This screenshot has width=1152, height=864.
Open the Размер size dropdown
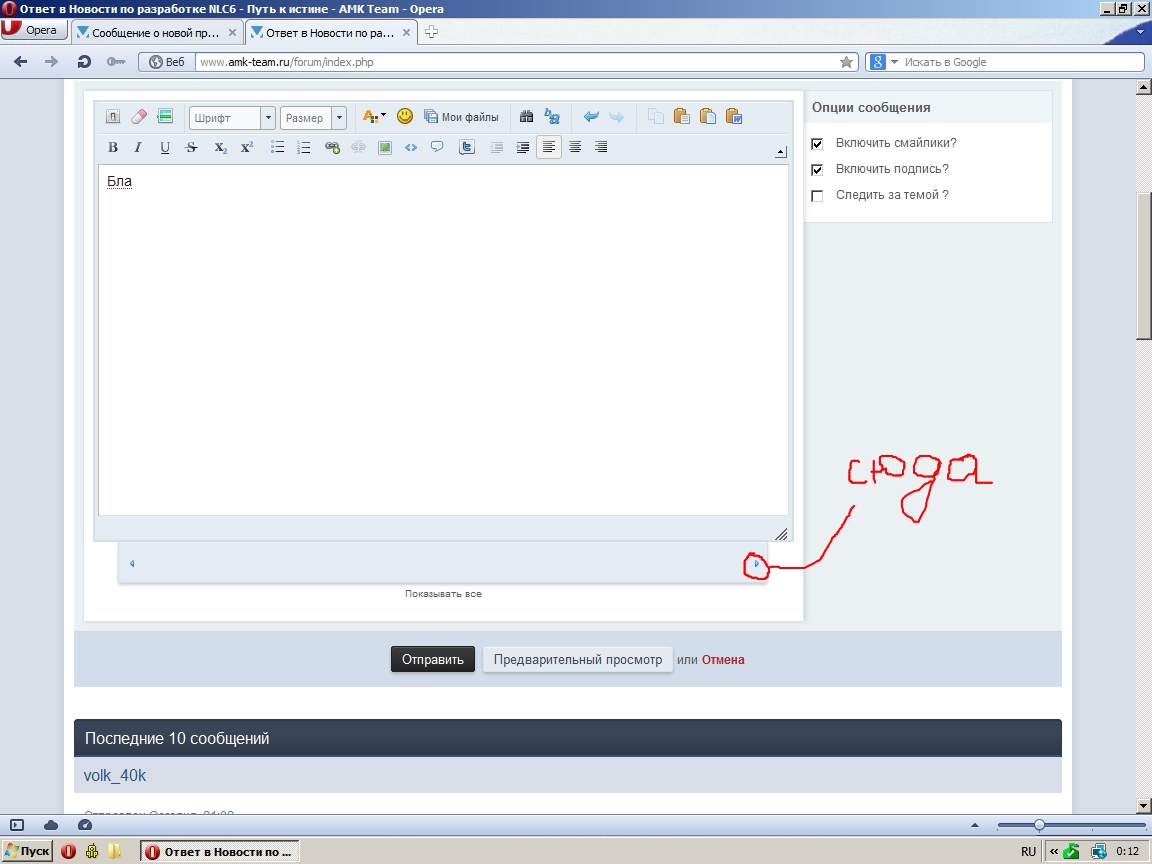(x=313, y=118)
